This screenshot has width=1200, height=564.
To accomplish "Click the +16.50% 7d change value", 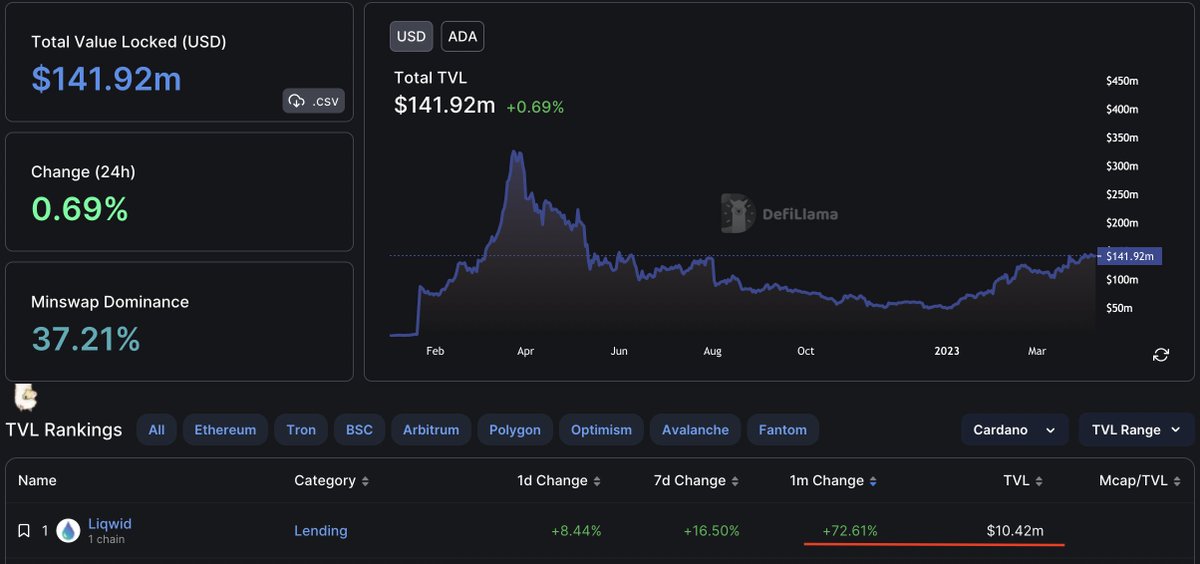I will 711,531.
